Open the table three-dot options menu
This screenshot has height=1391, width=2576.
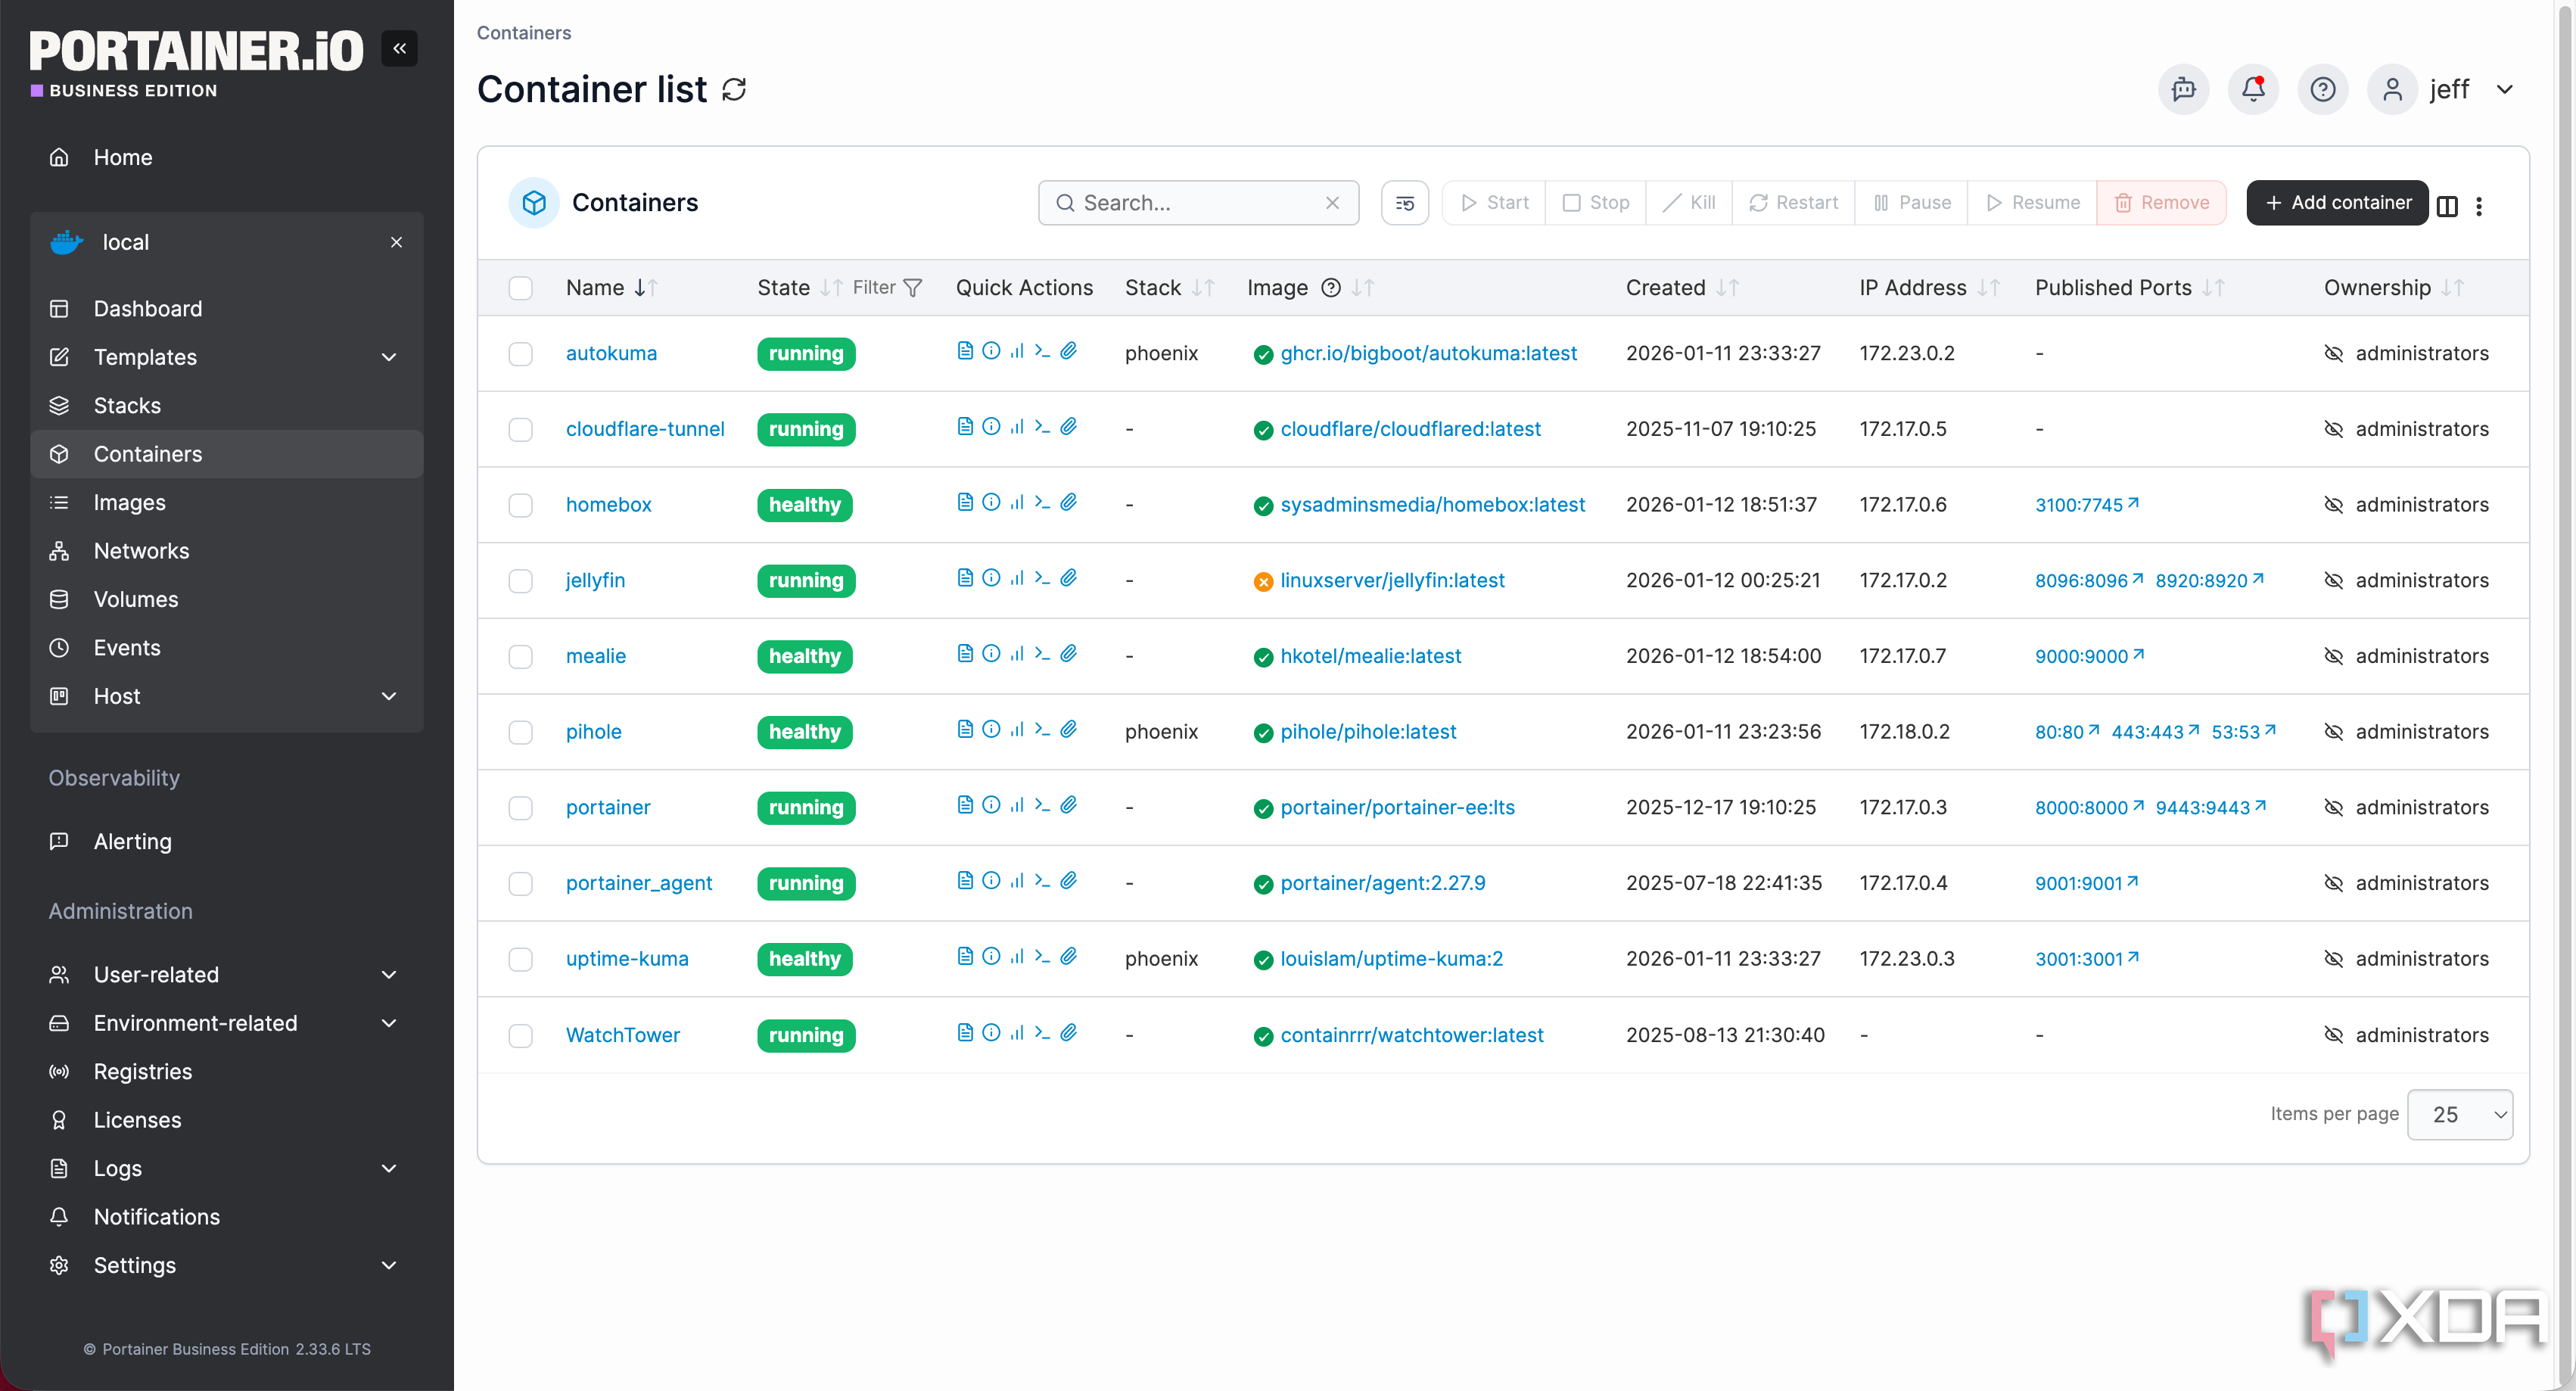coord(2478,206)
